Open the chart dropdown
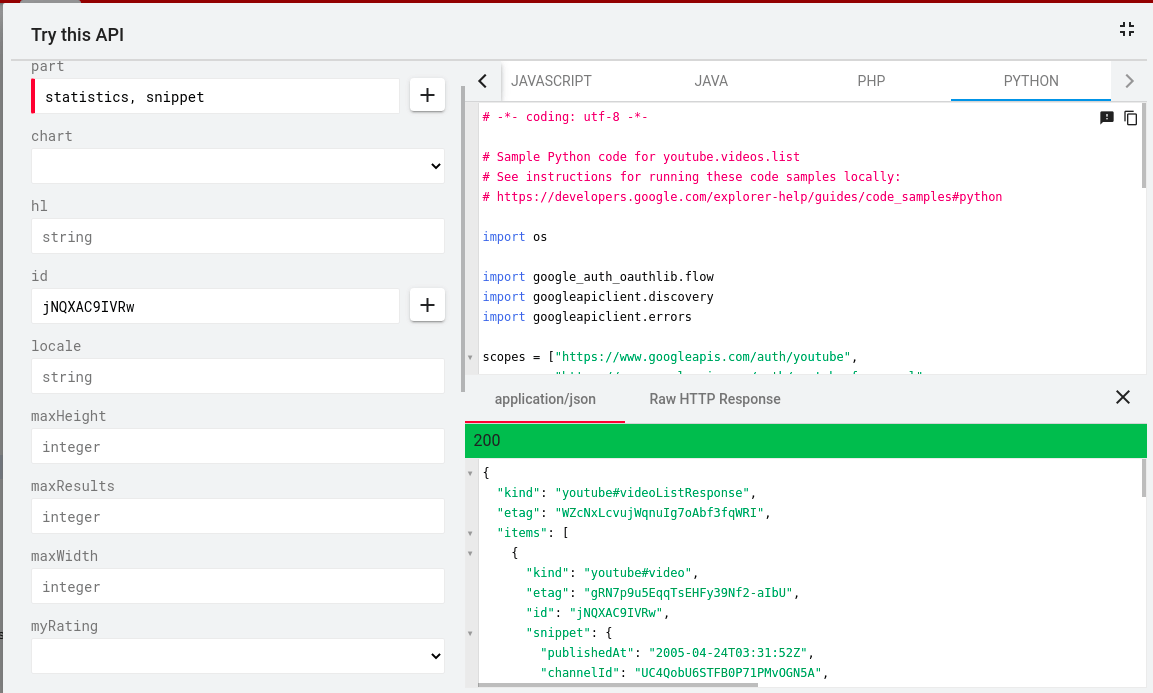Image resolution: width=1153 pixels, height=693 pixels. [238, 166]
